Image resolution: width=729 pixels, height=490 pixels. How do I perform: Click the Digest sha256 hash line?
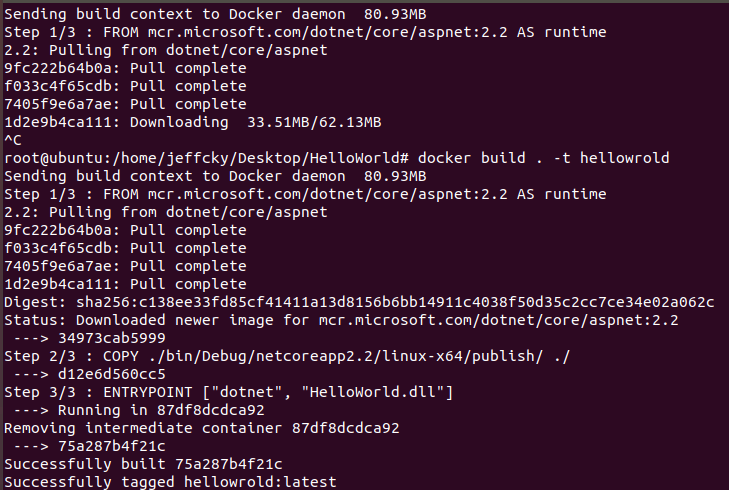pyautogui.click(x=358, y=302)
